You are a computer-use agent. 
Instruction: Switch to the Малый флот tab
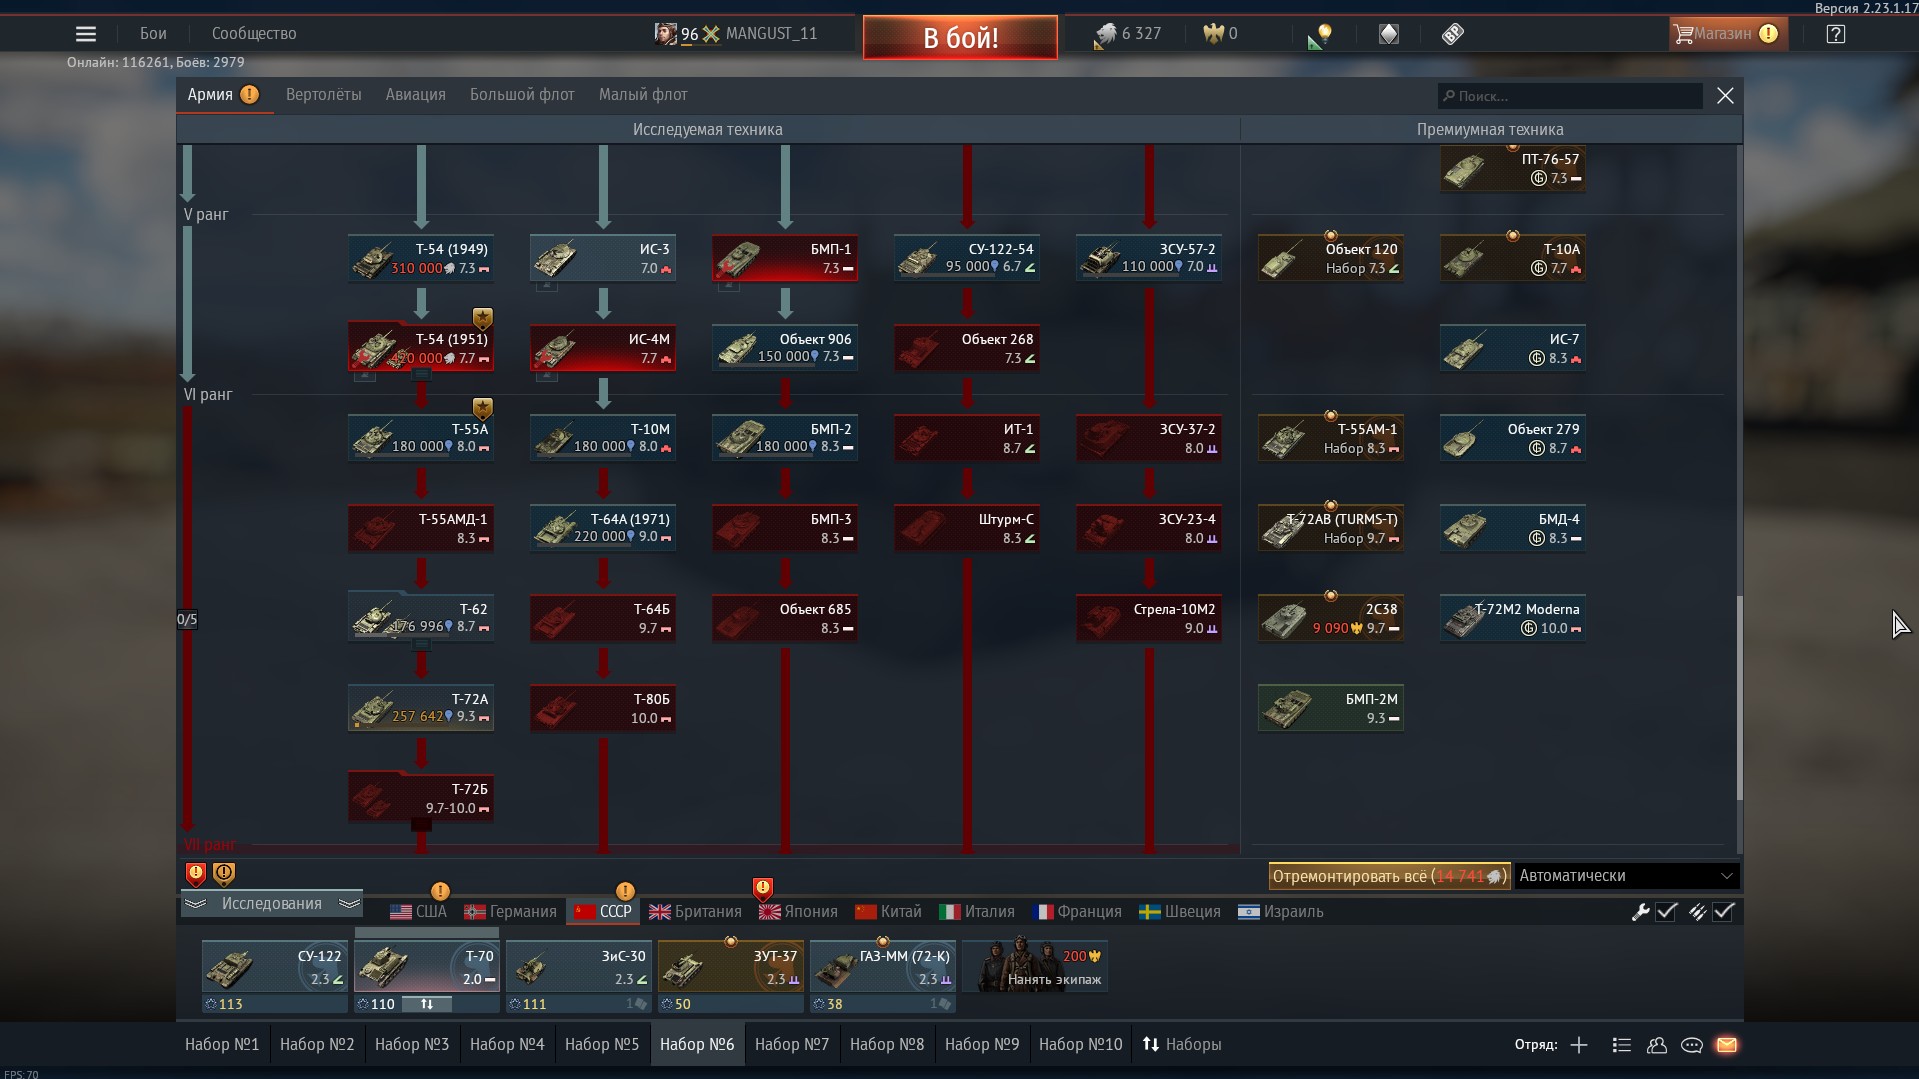[x=643, y=95]
